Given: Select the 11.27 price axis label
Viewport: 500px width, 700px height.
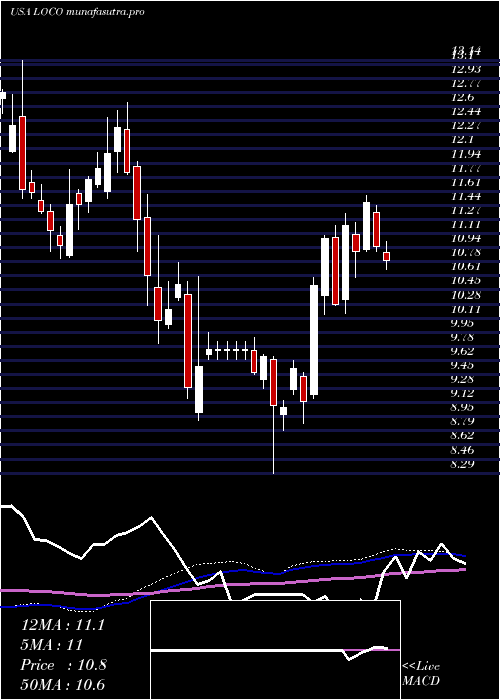Looking at the screenshot, I should coord(466,210).
